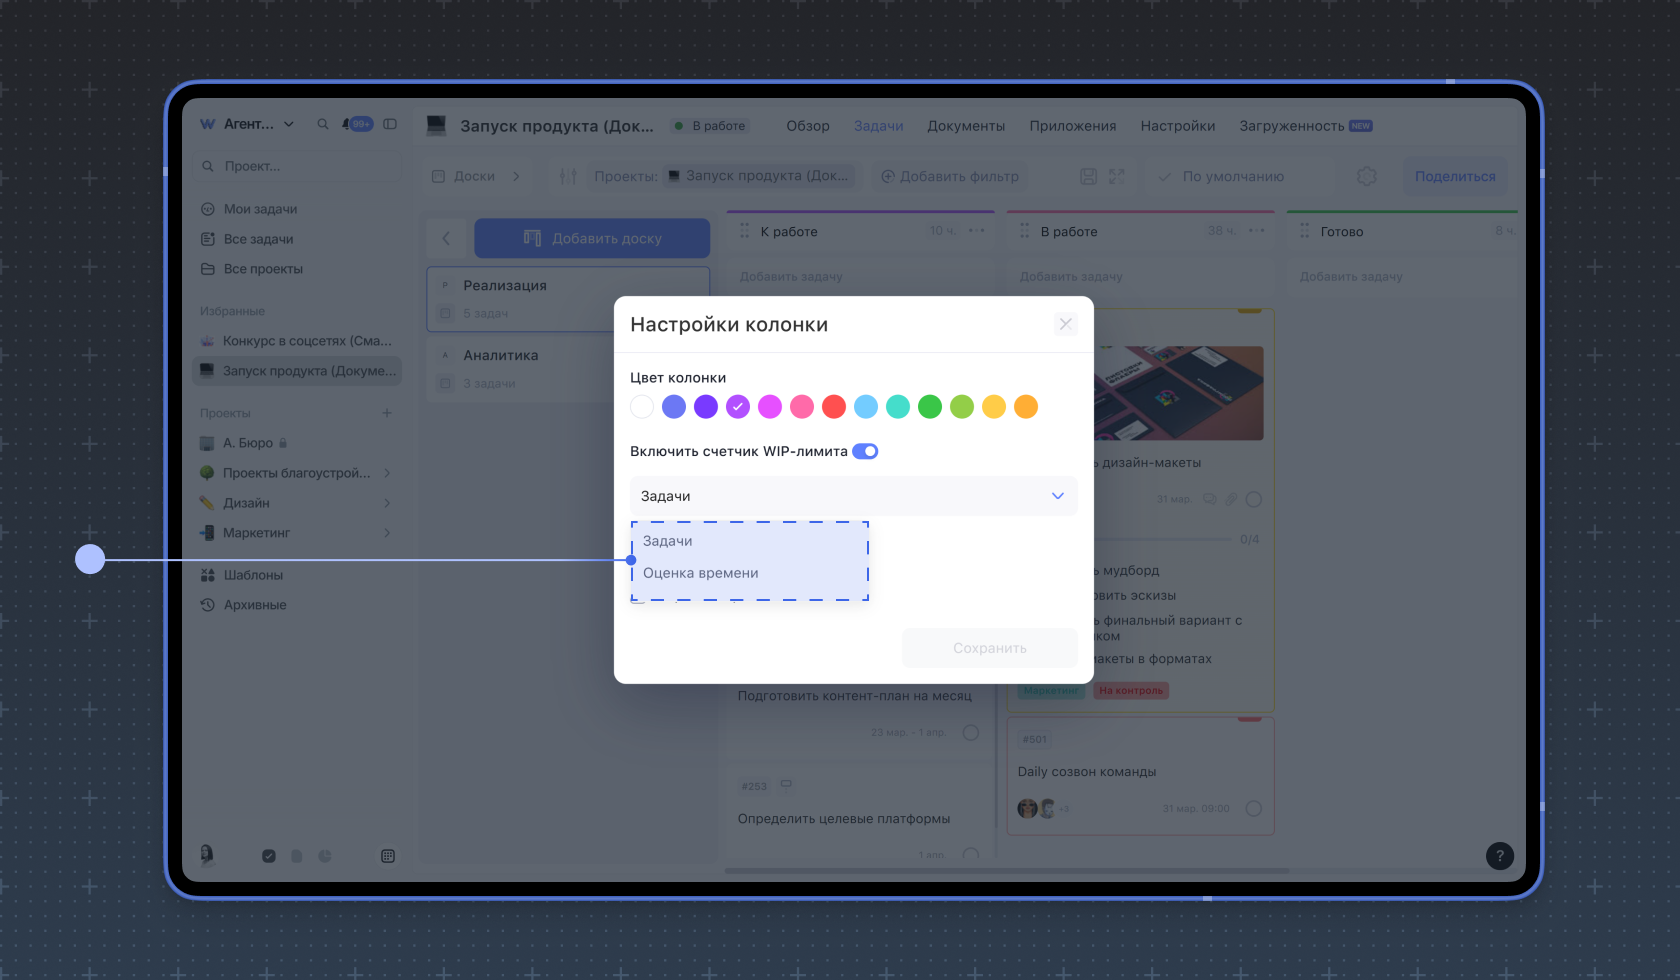The width and height of the screenshot is (1680, 980).
Task: Pick the green column color swatch
Action: click(x=930, y=407)
